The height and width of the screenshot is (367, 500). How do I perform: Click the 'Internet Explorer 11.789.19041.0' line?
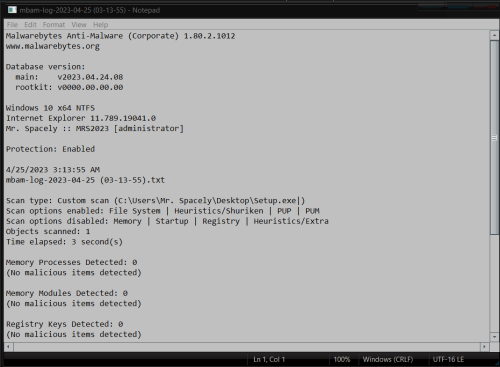[x=81, y=118]
